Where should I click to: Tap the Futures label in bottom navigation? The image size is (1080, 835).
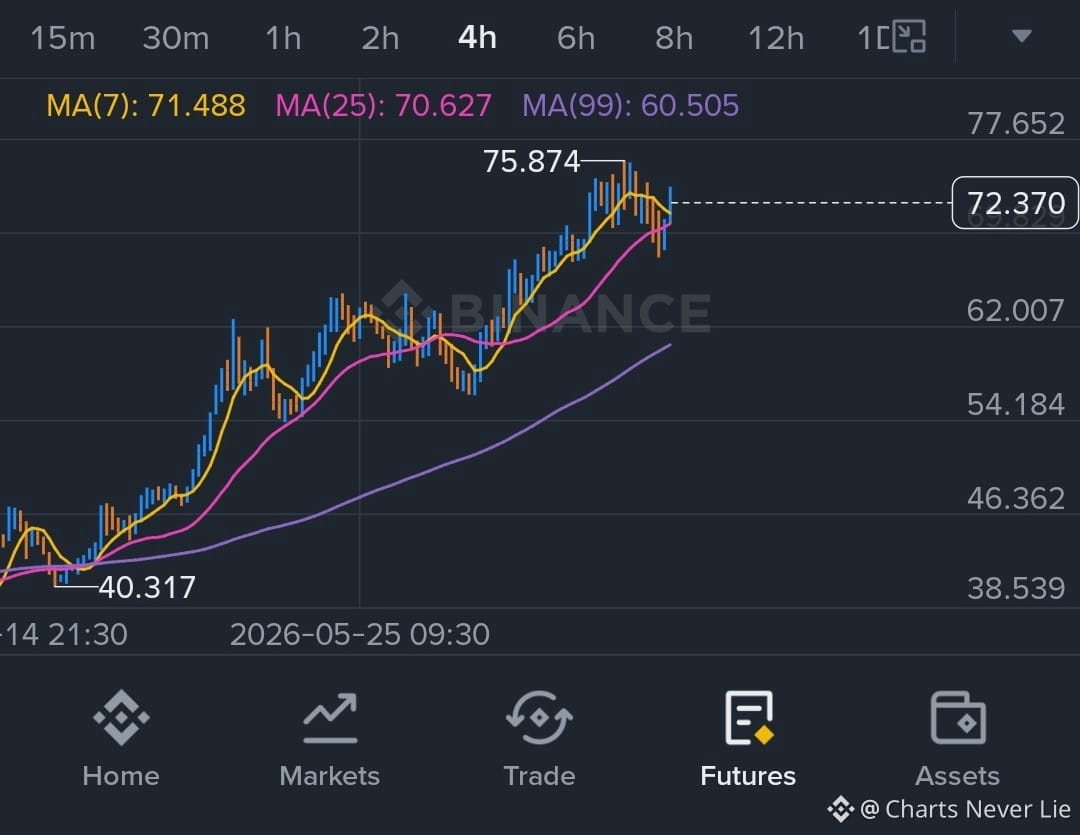click(x=748, y=776)
